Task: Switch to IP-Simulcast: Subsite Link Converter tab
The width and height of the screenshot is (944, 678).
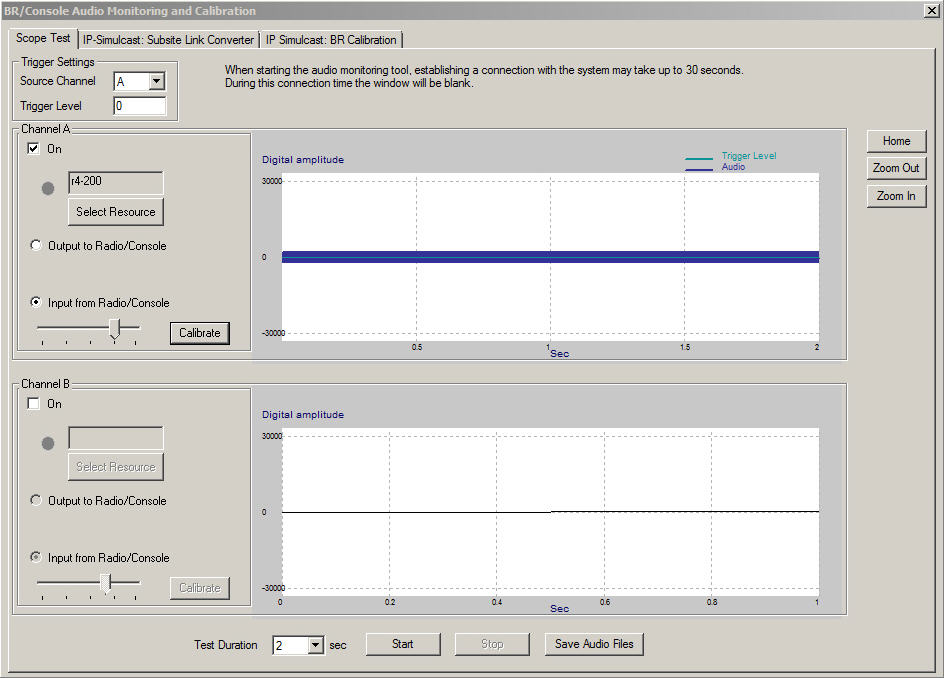Action: [x=168, y=40]
